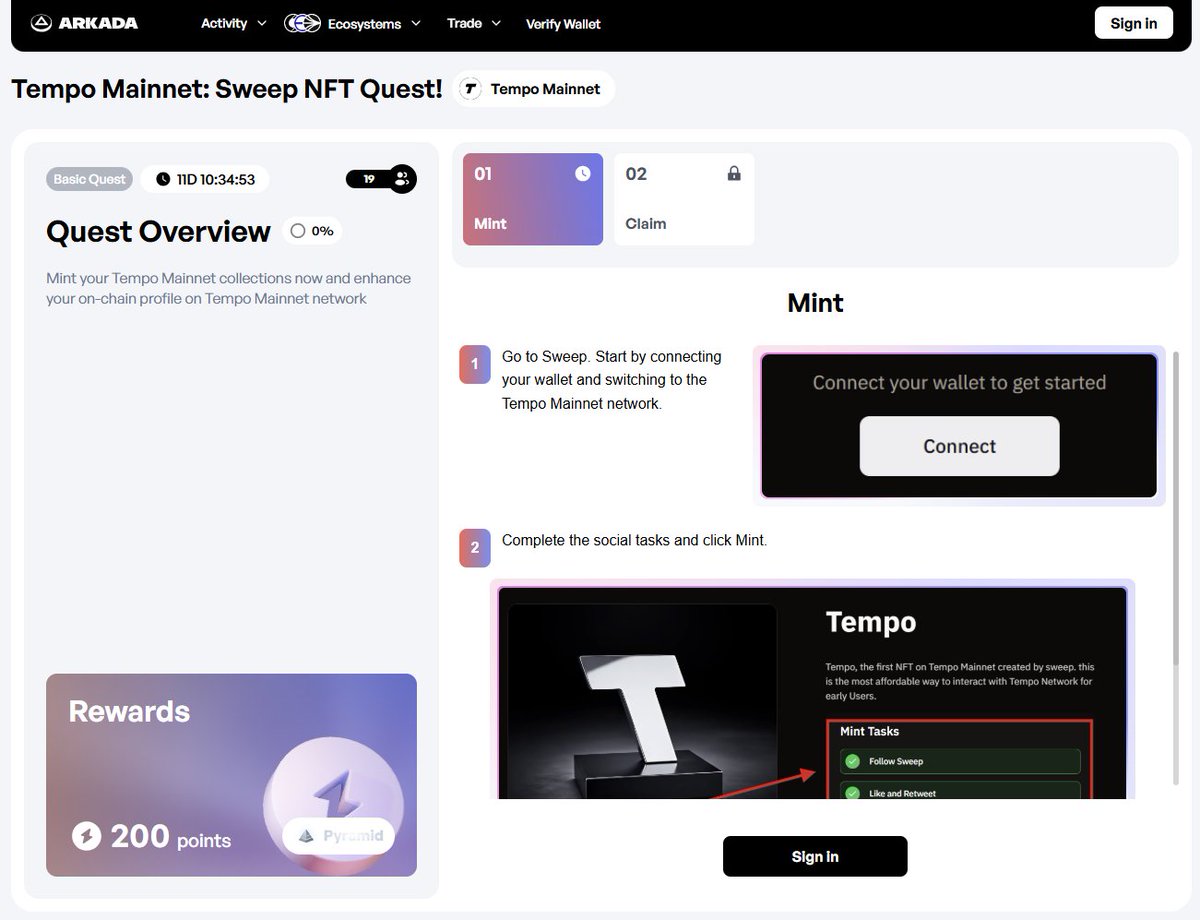
Task: Click the participant count 19
Action: pos(369,179)
